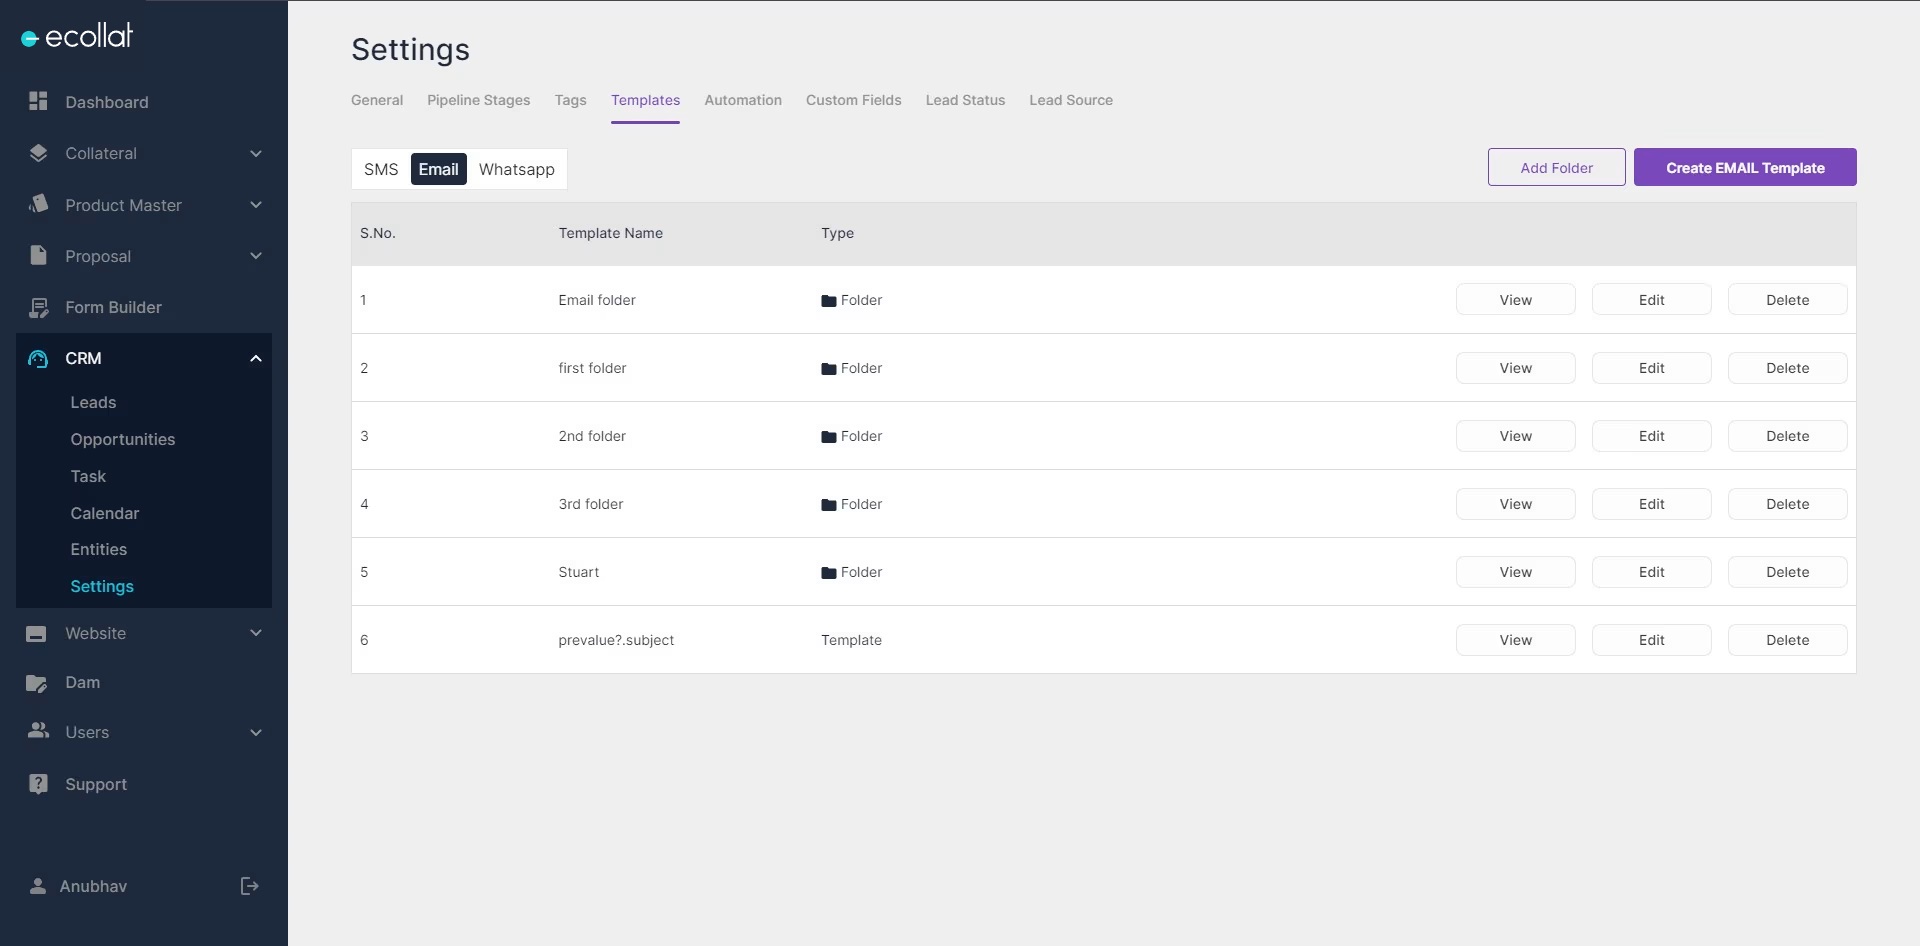The height and width of the screenshot is (946, 1920).
Task: Open the Automation settings tab
Action: [x=742, y=100]
